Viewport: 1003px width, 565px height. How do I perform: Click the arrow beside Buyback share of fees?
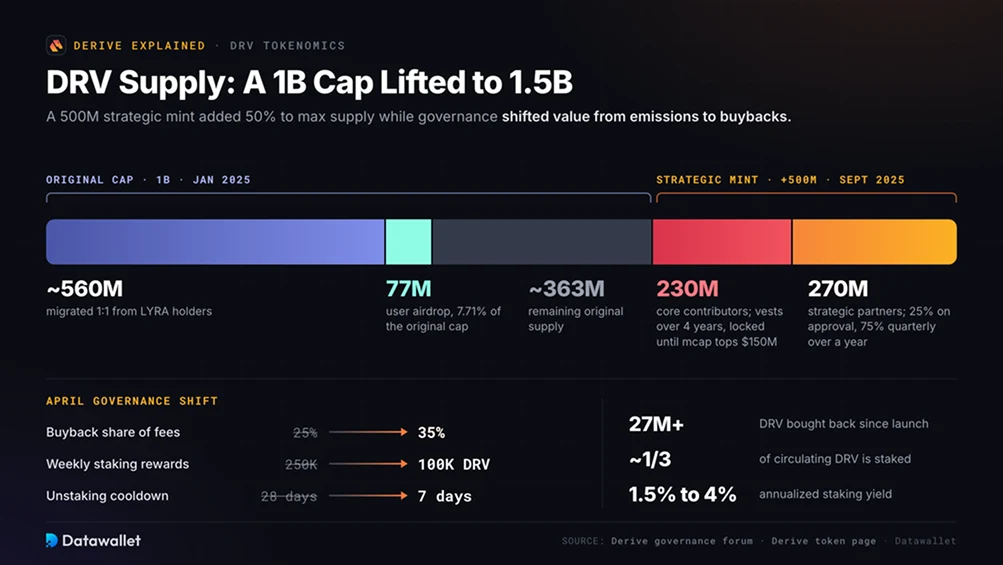point(368,432)
